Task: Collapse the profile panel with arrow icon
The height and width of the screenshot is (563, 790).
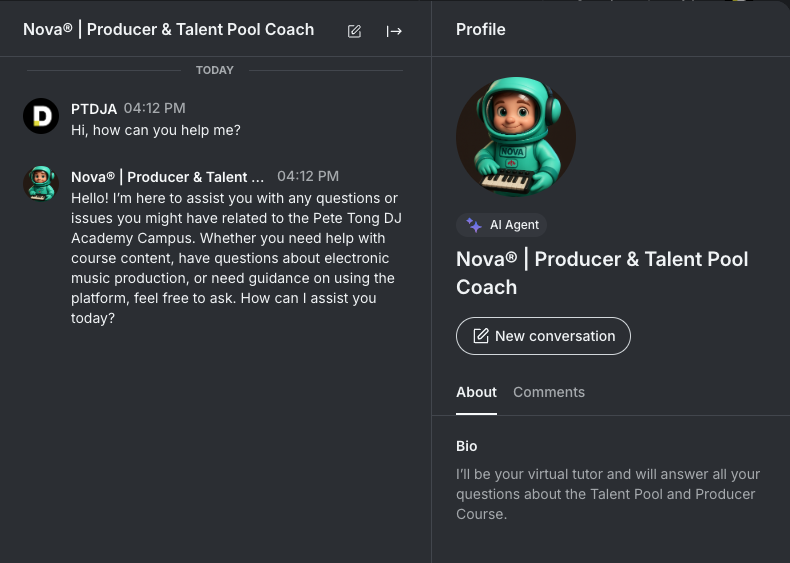Action: point(394,31)
